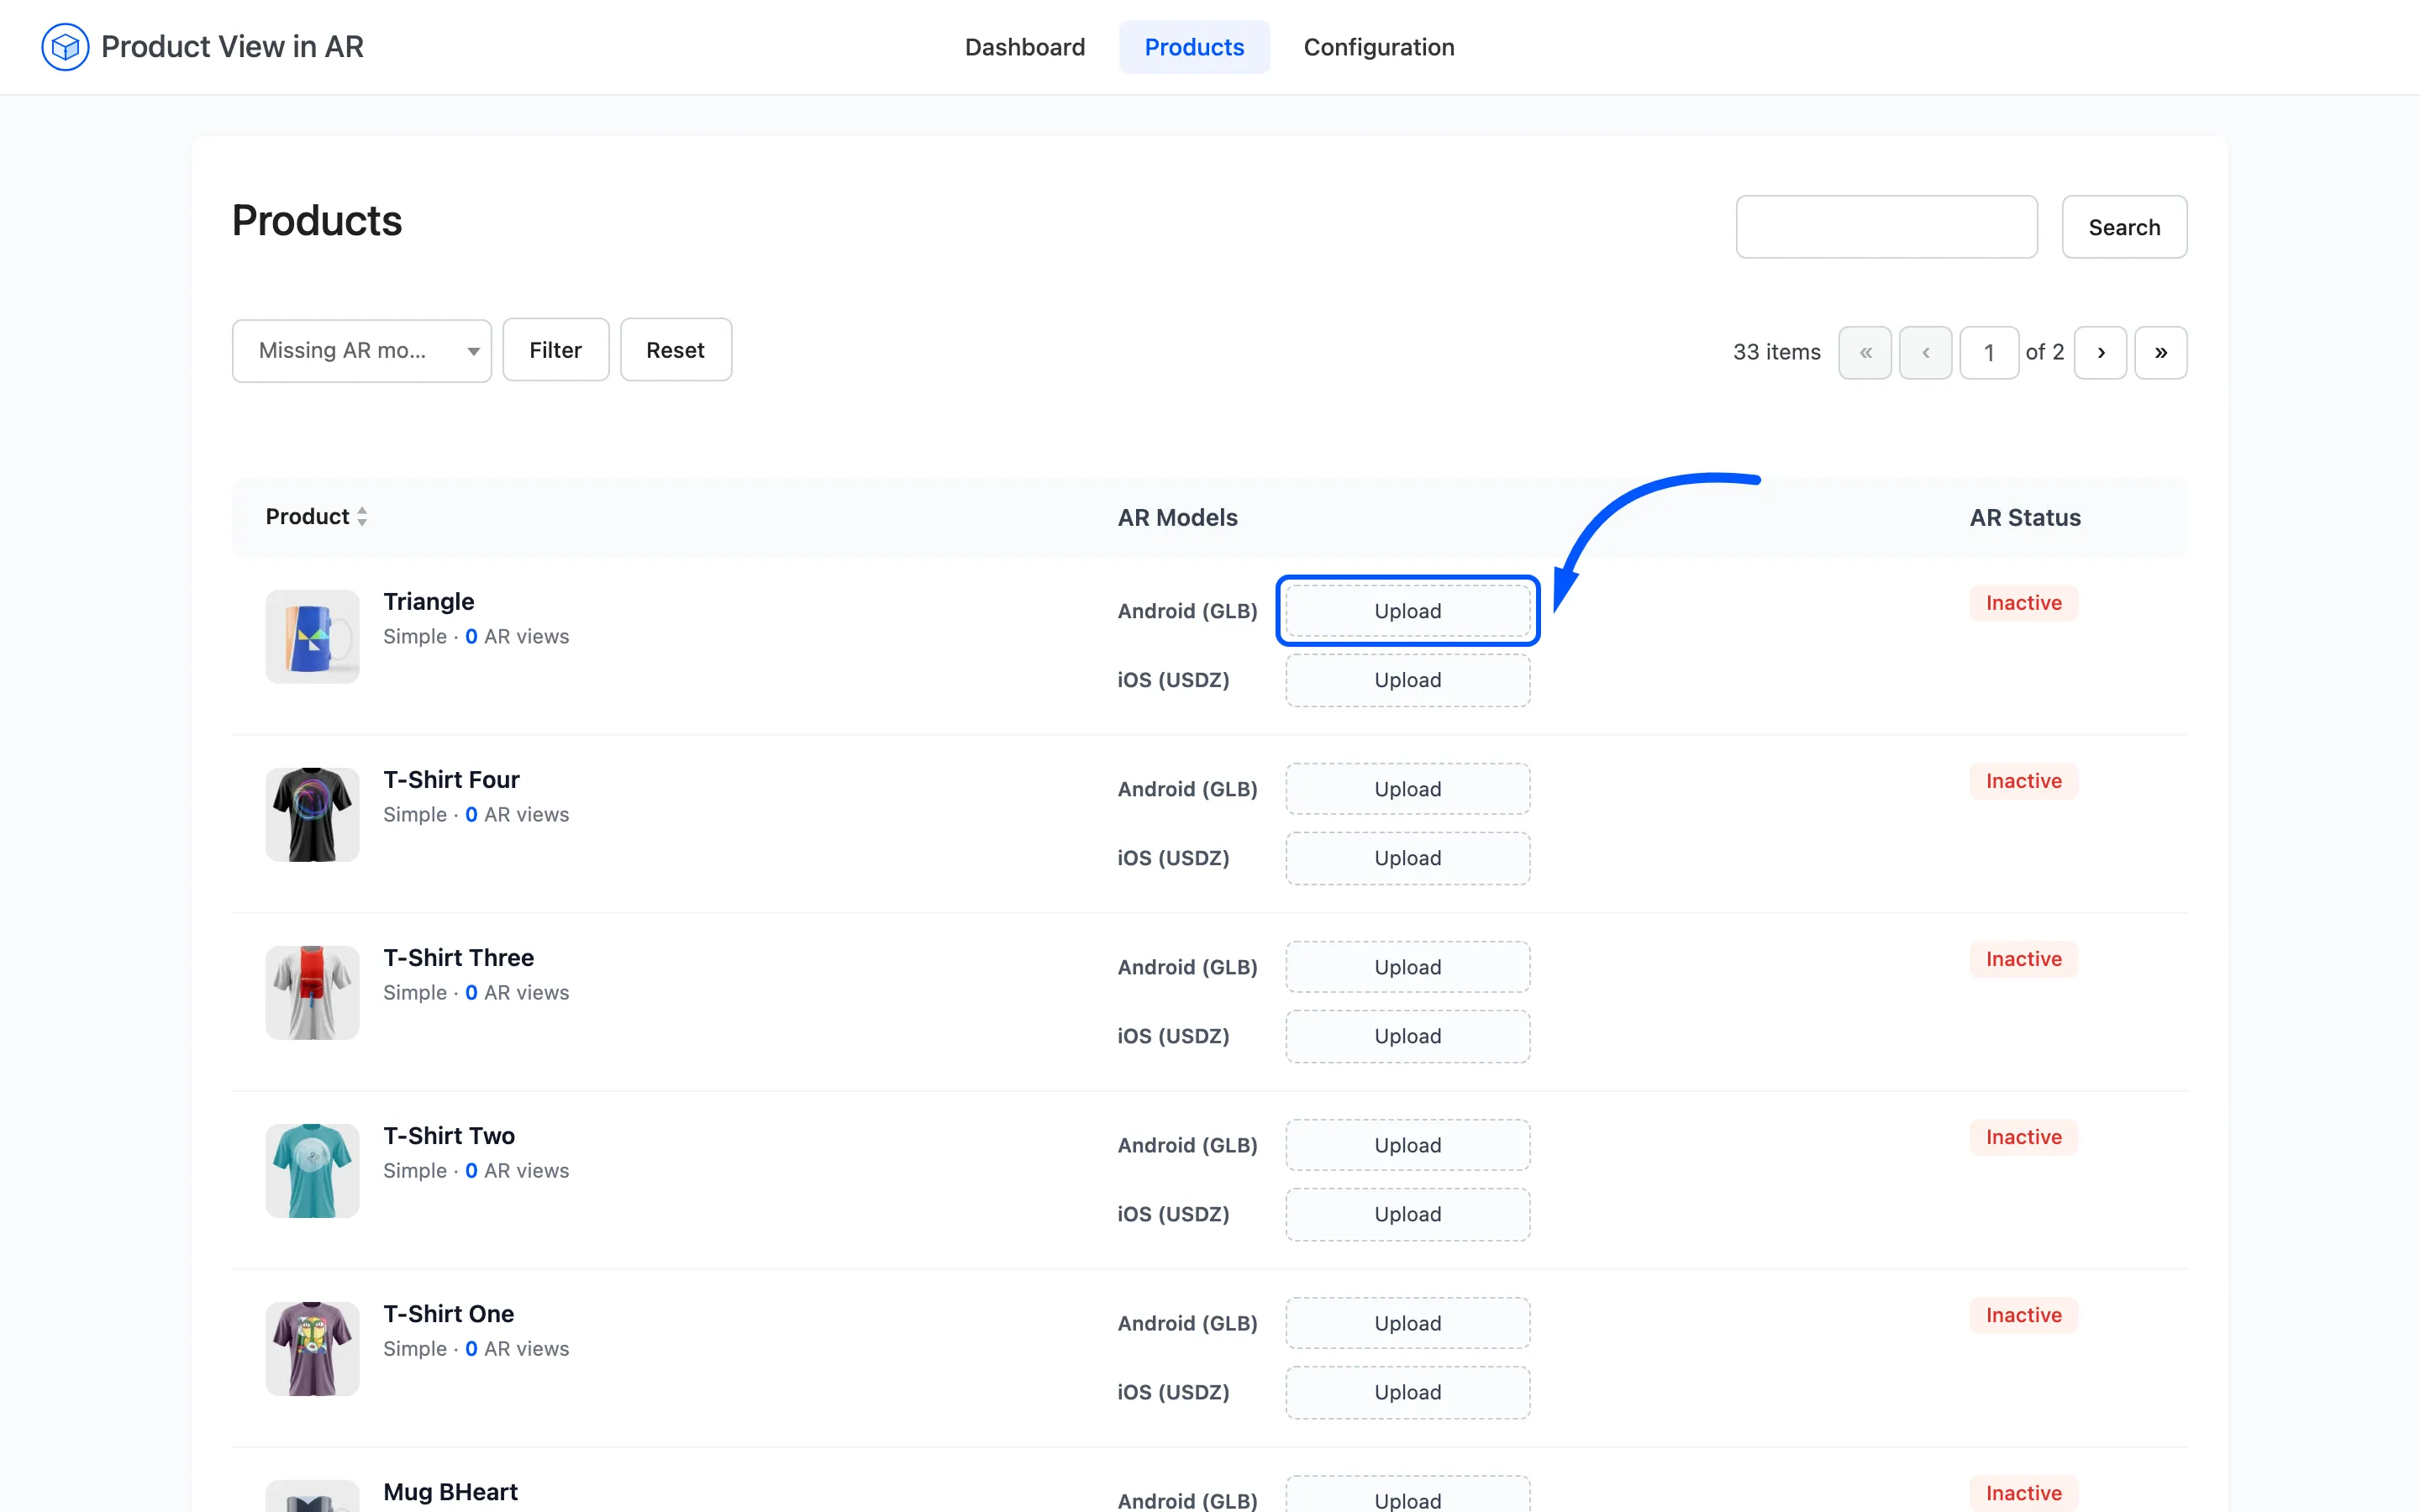
Task: Click the Inactive status badge for Triangle
Action: coord(2023,602)
